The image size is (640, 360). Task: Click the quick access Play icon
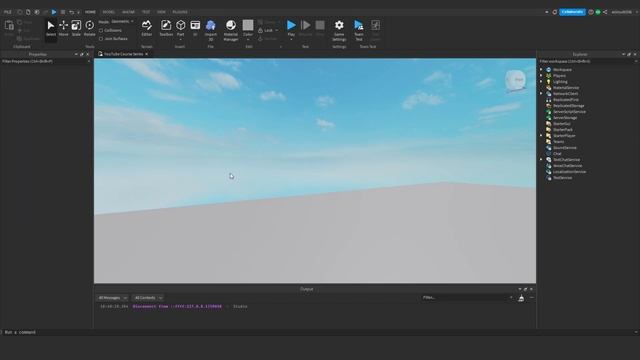click(54, 12)
